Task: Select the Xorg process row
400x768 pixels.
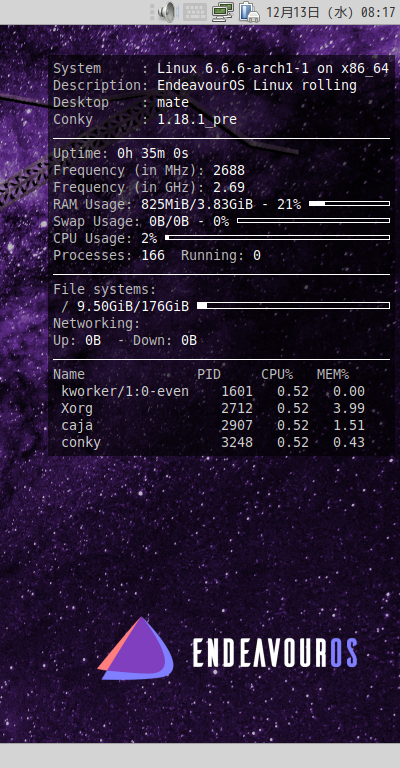Action: point(213,408)
